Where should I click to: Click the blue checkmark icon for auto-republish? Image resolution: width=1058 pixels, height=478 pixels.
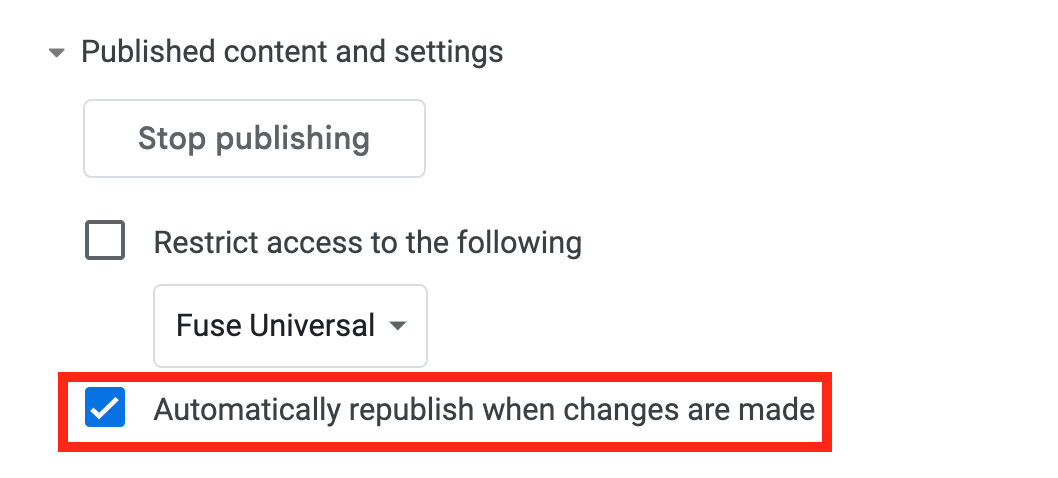pos(105,409)
